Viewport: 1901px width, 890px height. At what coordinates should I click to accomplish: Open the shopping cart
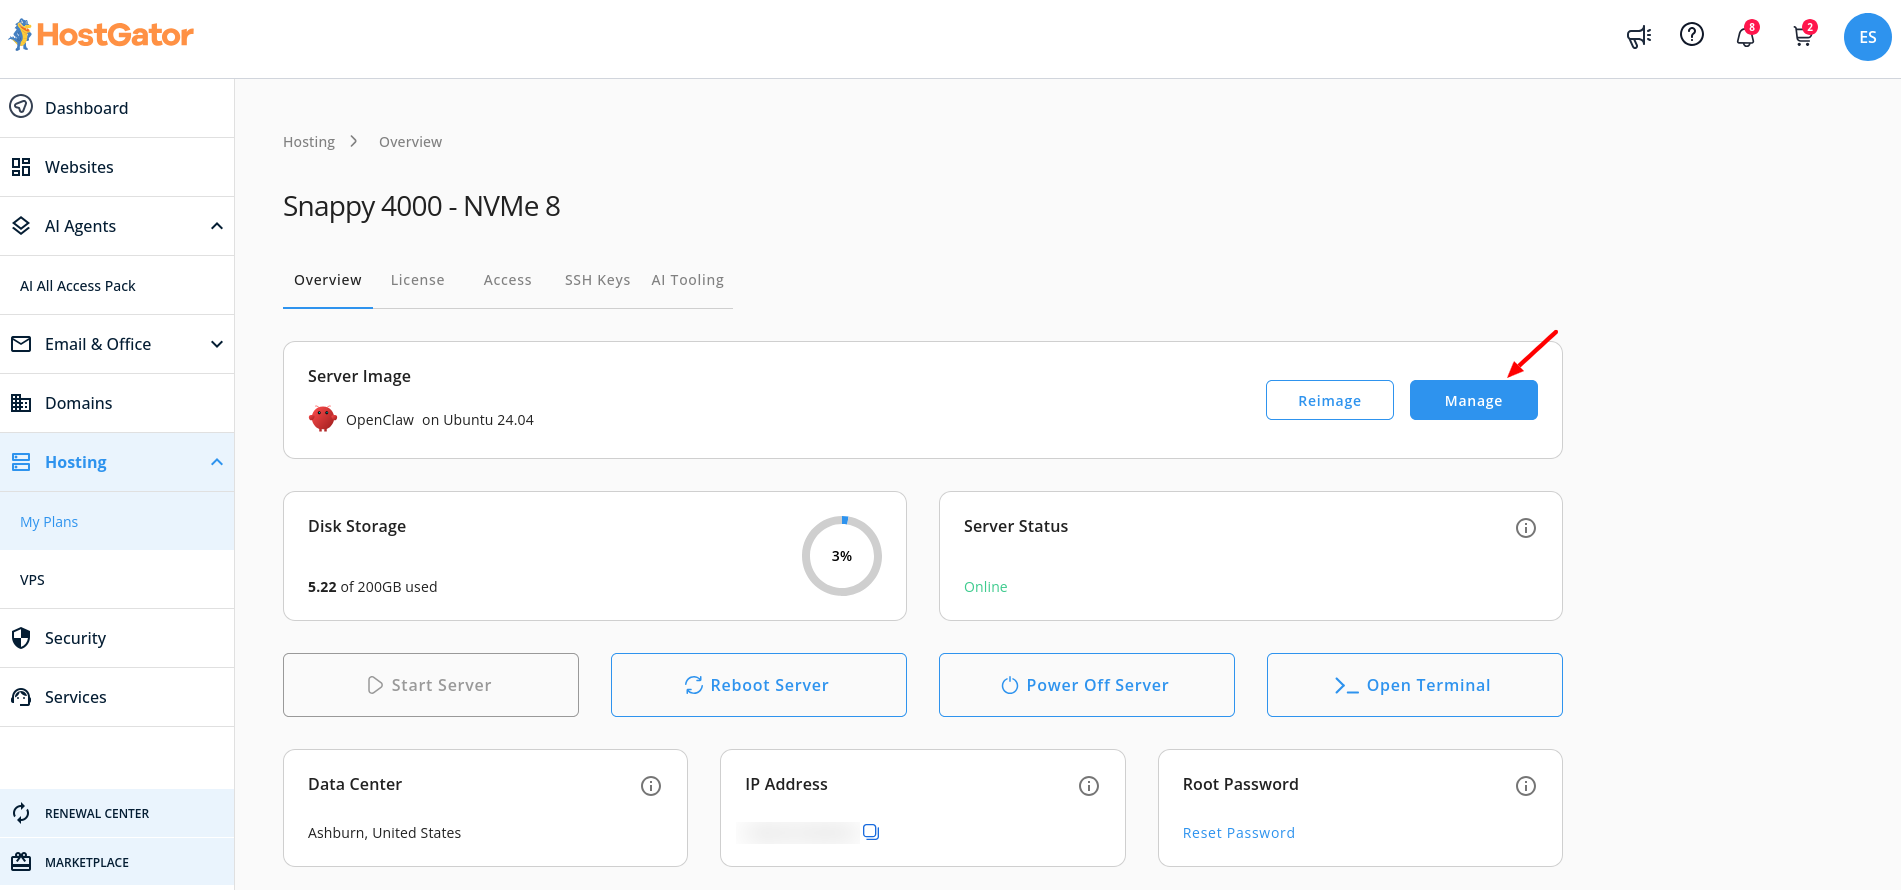(1803, 36)
